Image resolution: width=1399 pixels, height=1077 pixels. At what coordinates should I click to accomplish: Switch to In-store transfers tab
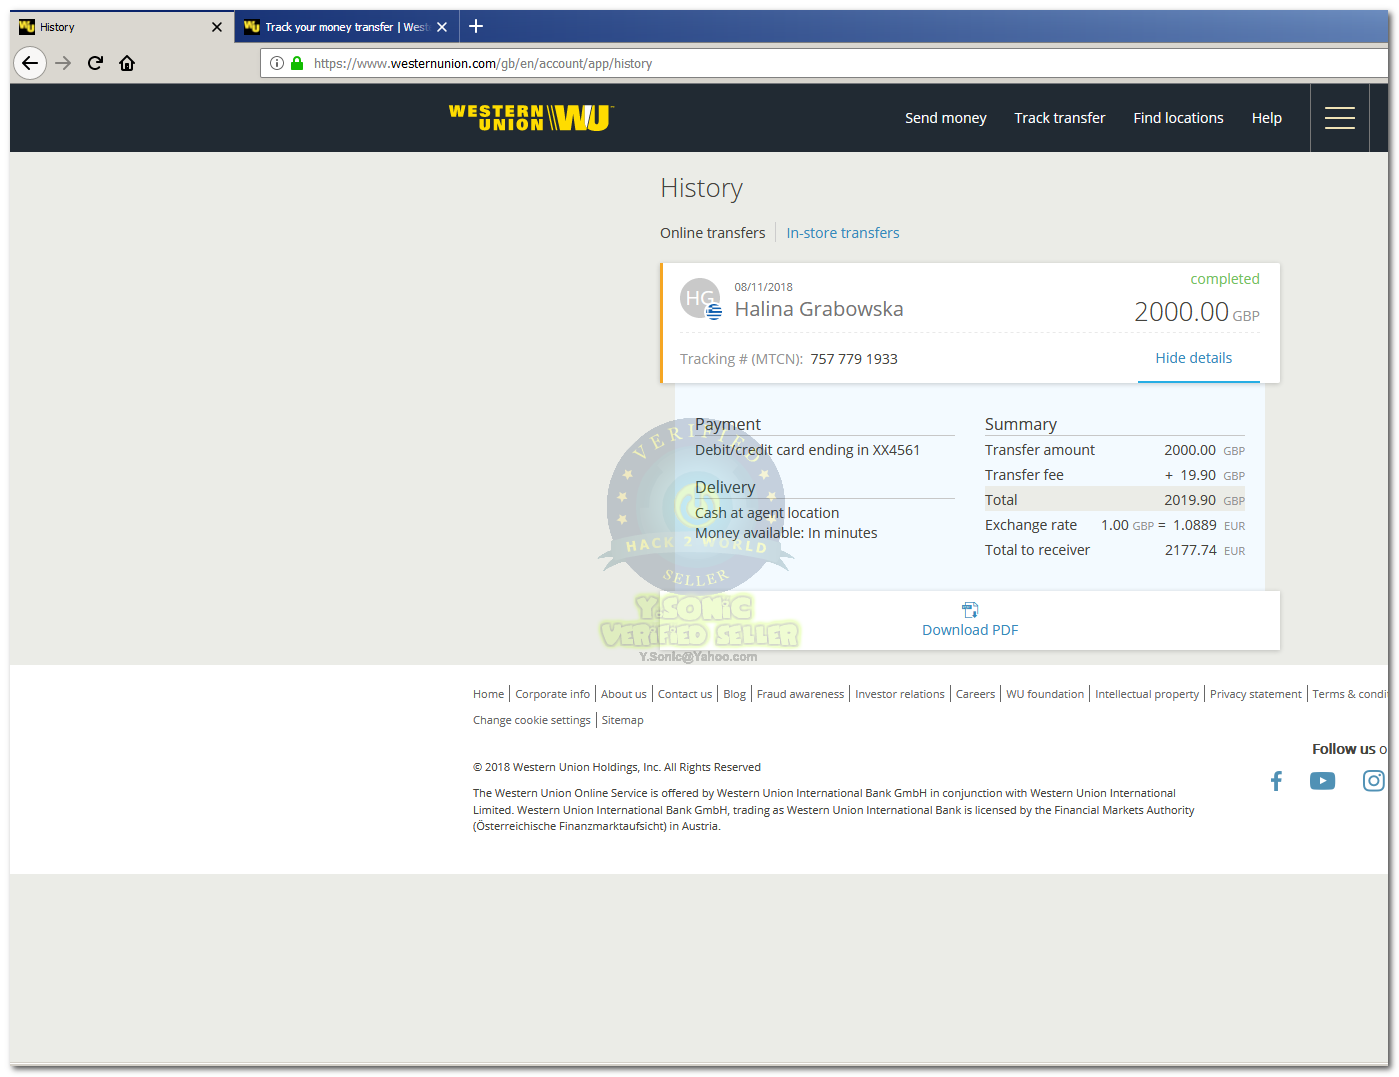point(842,233)
